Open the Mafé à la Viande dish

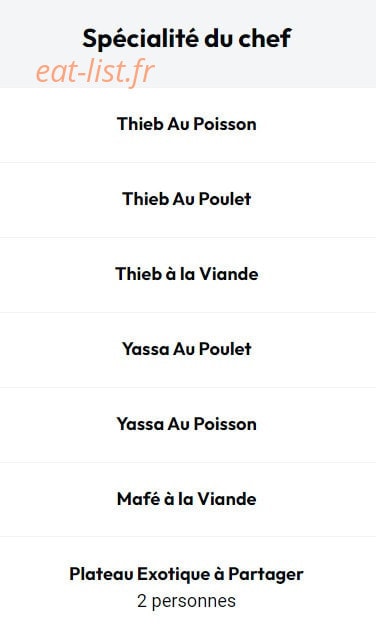[187, 499]
